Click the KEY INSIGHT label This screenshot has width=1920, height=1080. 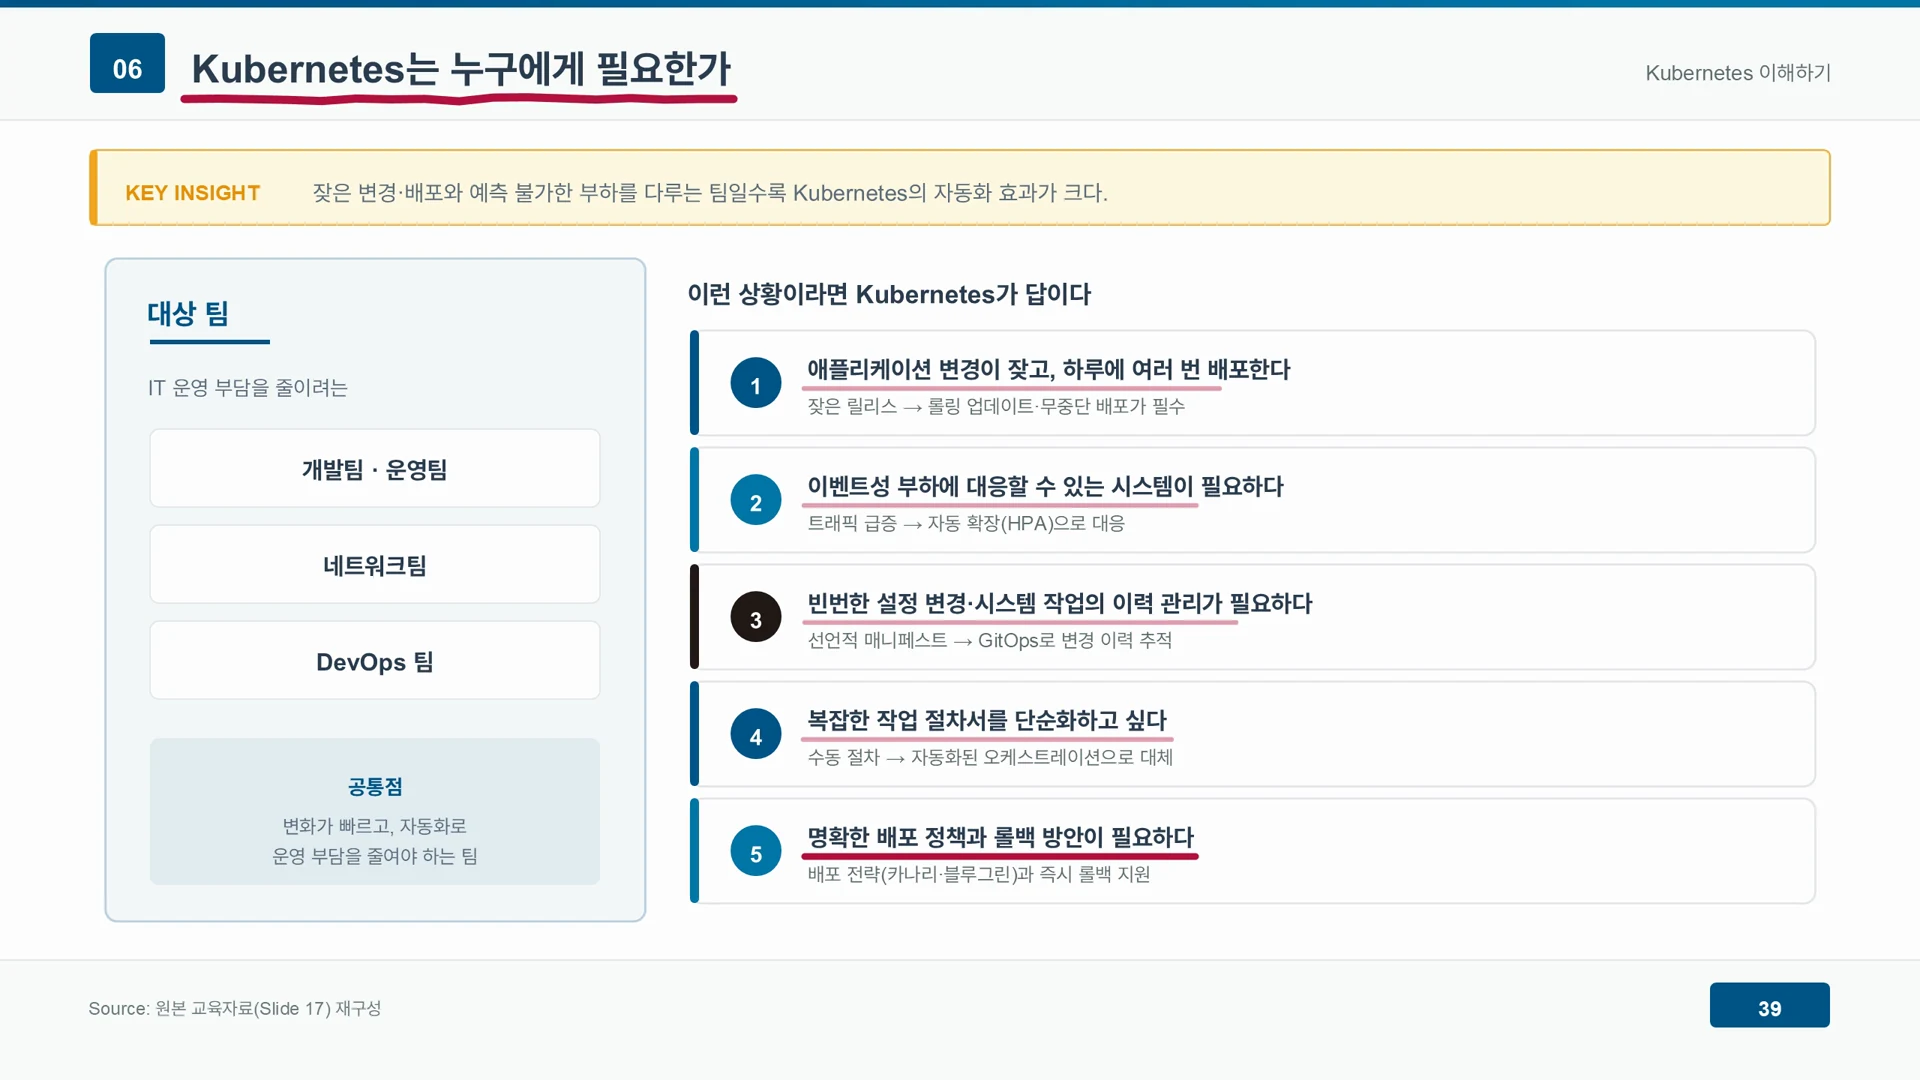pos(192,192)
